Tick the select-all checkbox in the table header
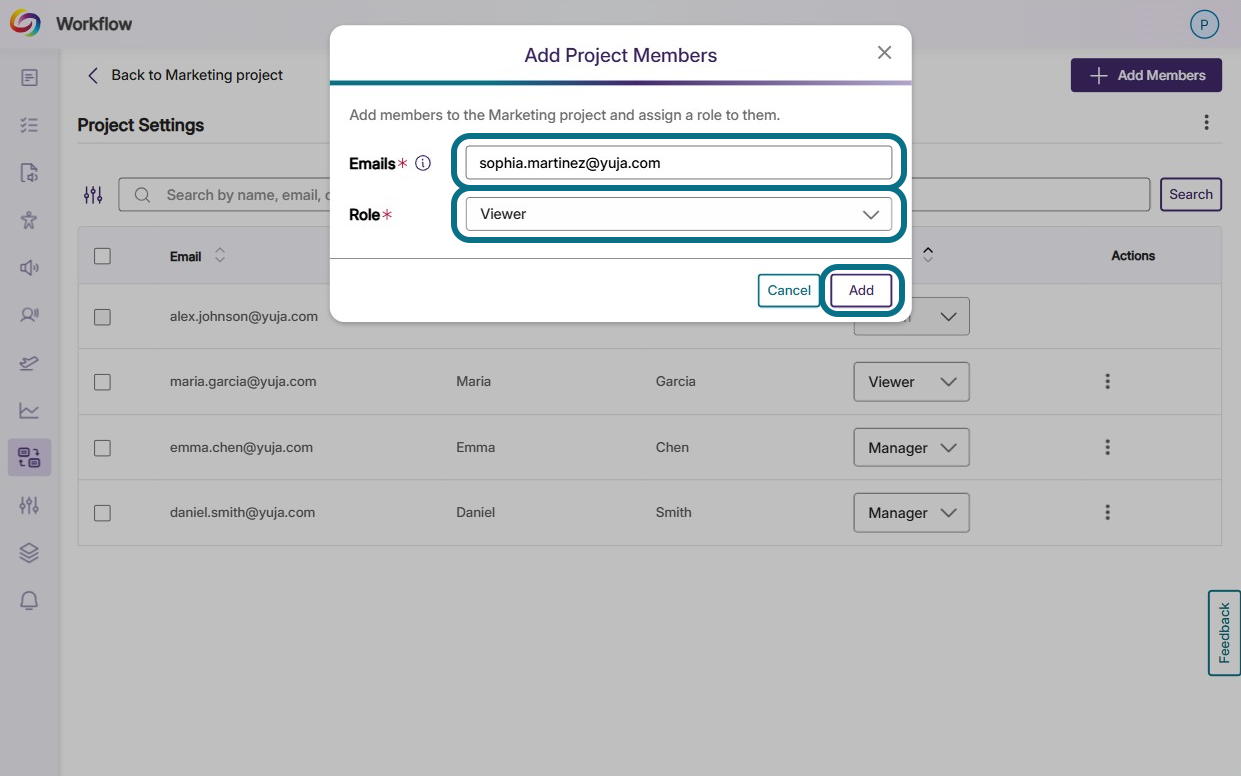 click(102, 256)
